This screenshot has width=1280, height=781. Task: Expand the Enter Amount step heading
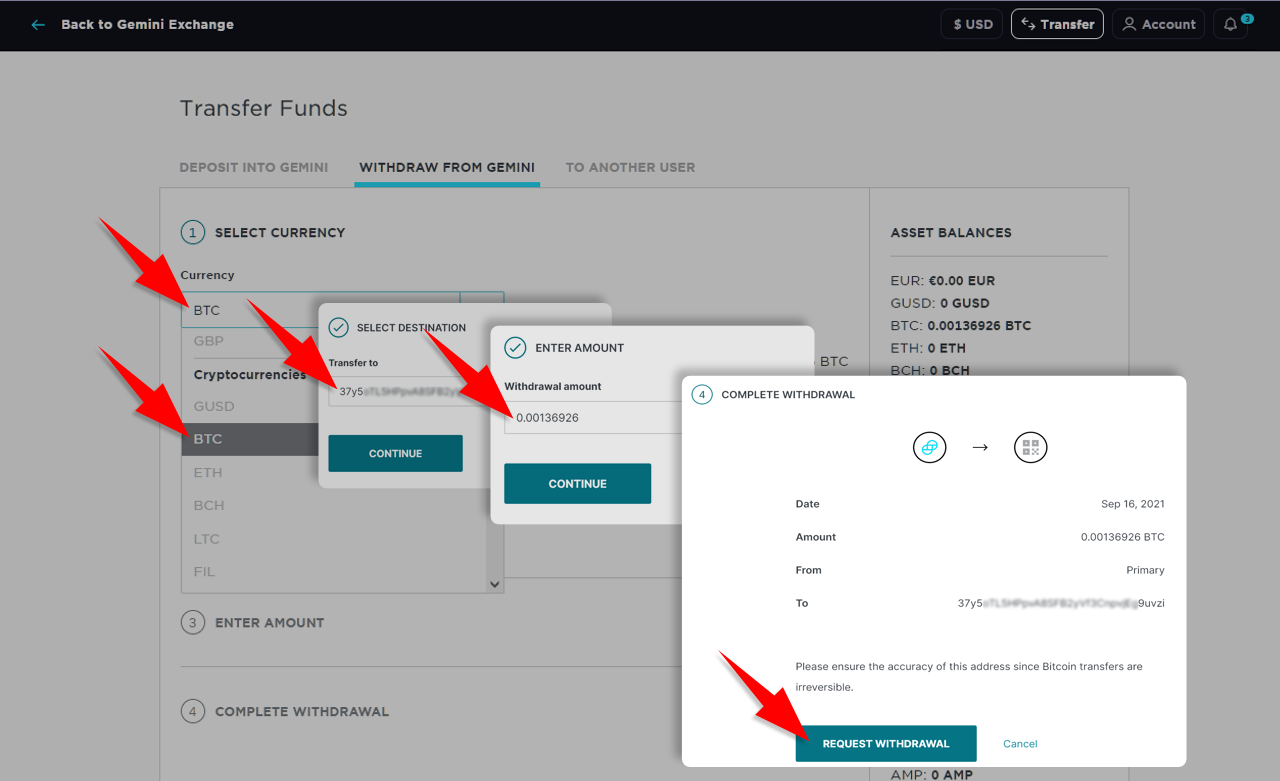tap(270, 622)
